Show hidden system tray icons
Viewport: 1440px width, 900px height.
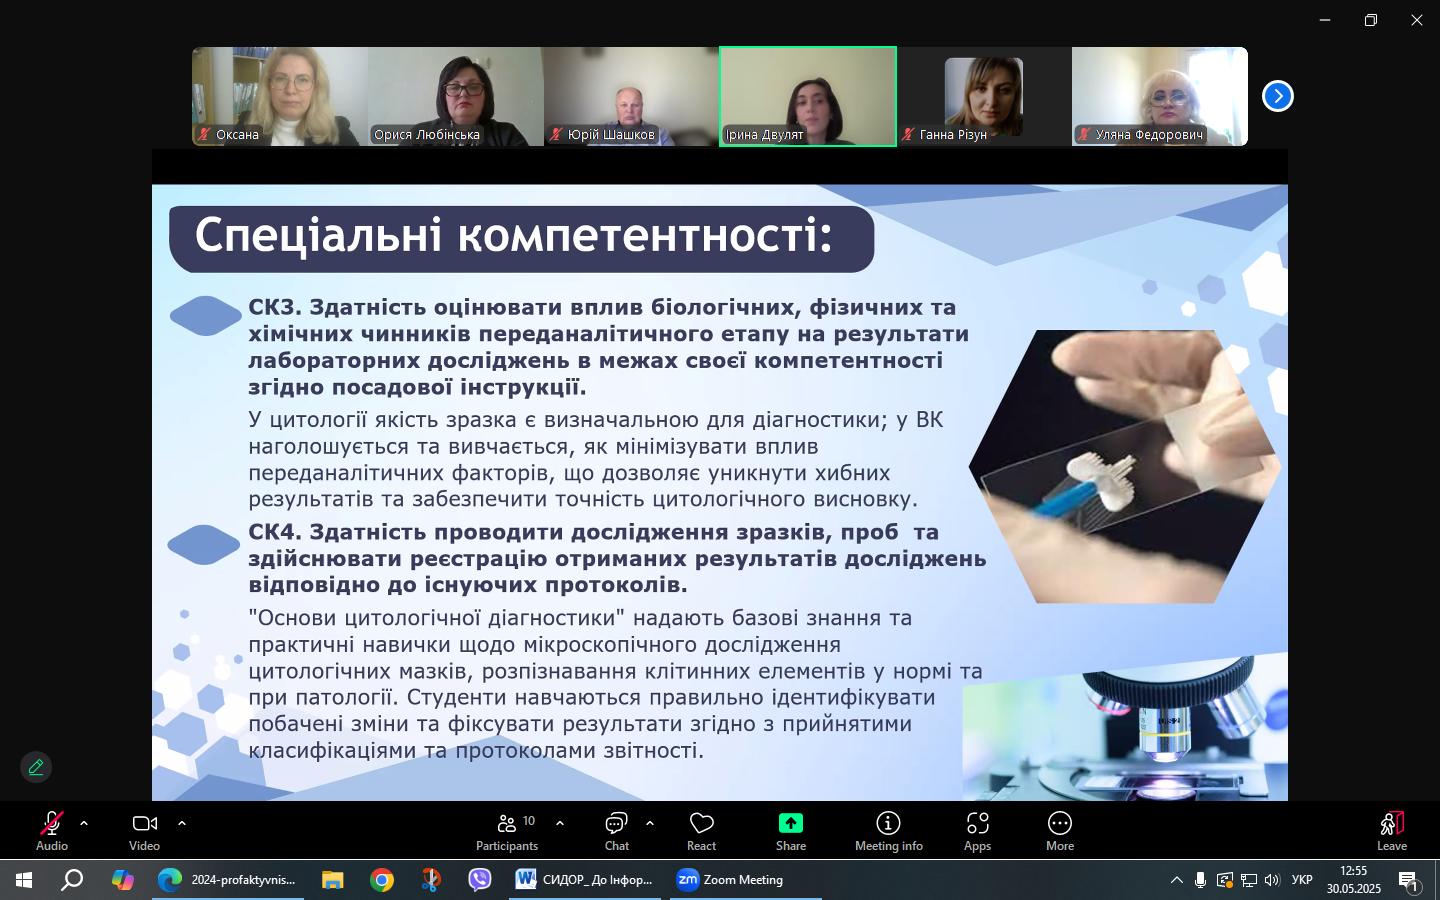[1176, 880]
